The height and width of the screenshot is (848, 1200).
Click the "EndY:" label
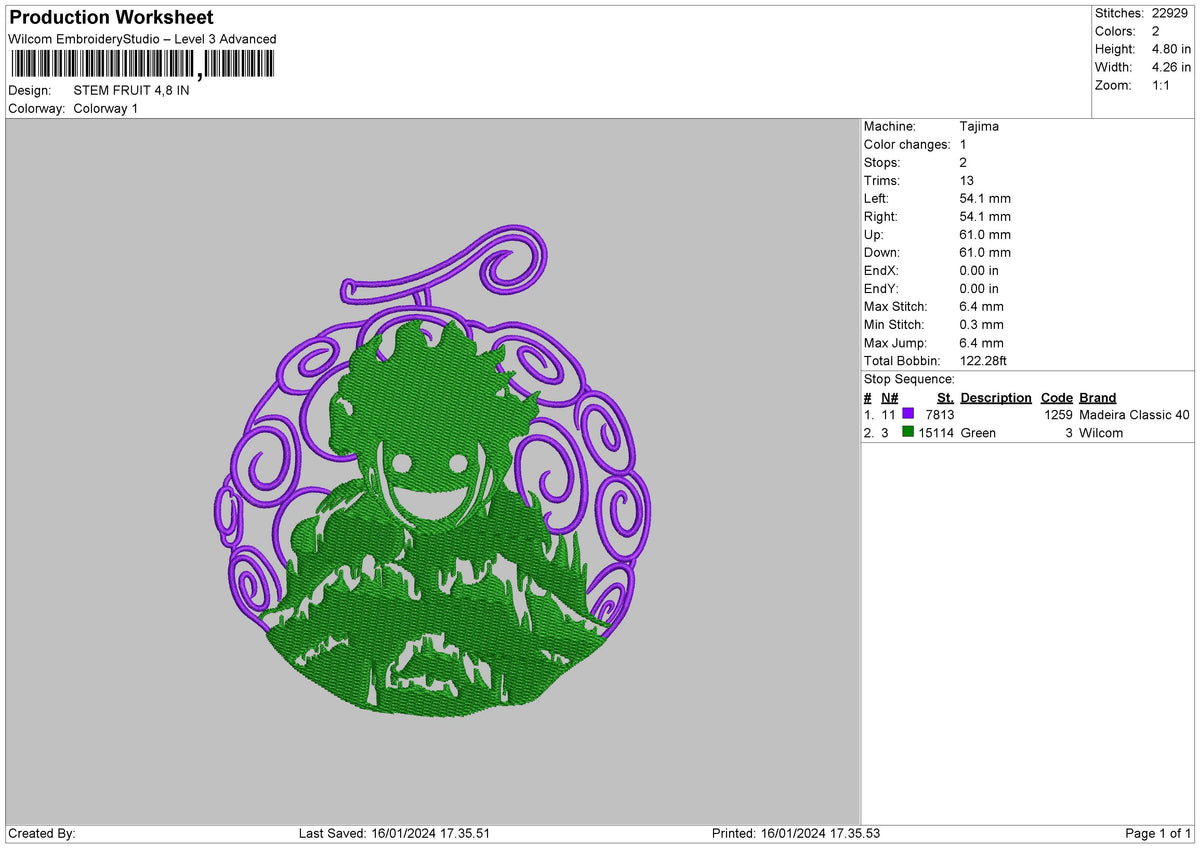coord(882,288)
